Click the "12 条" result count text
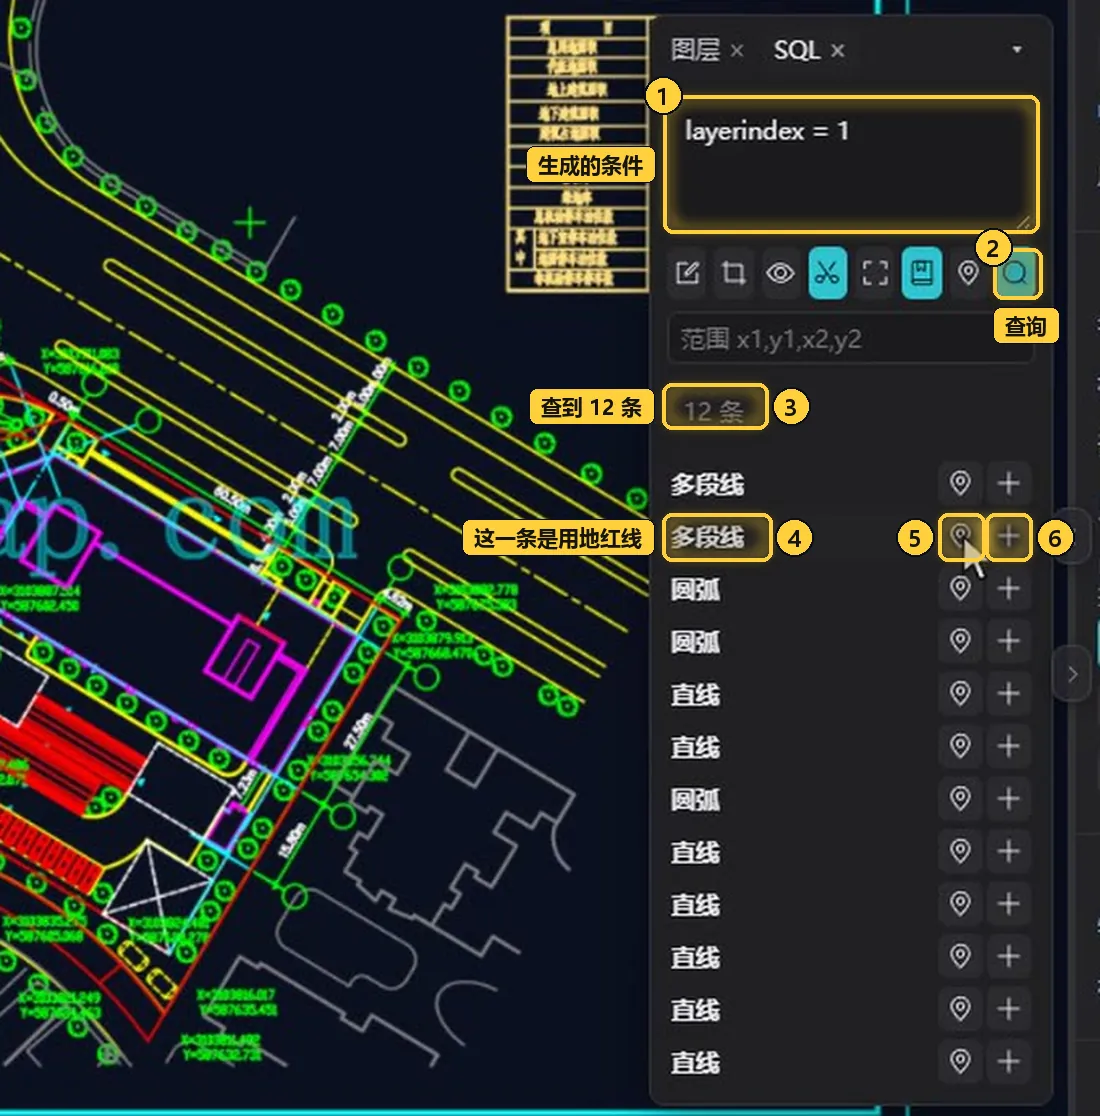Viewport: 1100px width, 1116px height. tap(714, 411)
